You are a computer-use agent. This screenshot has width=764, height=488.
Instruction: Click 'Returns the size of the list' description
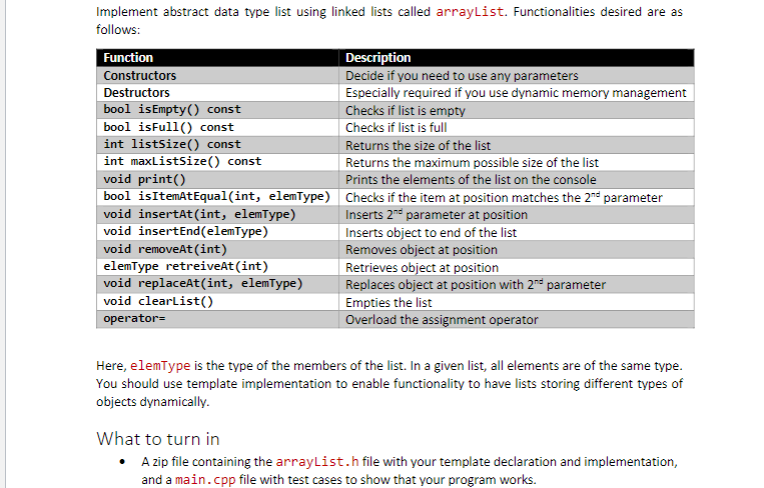418,146
